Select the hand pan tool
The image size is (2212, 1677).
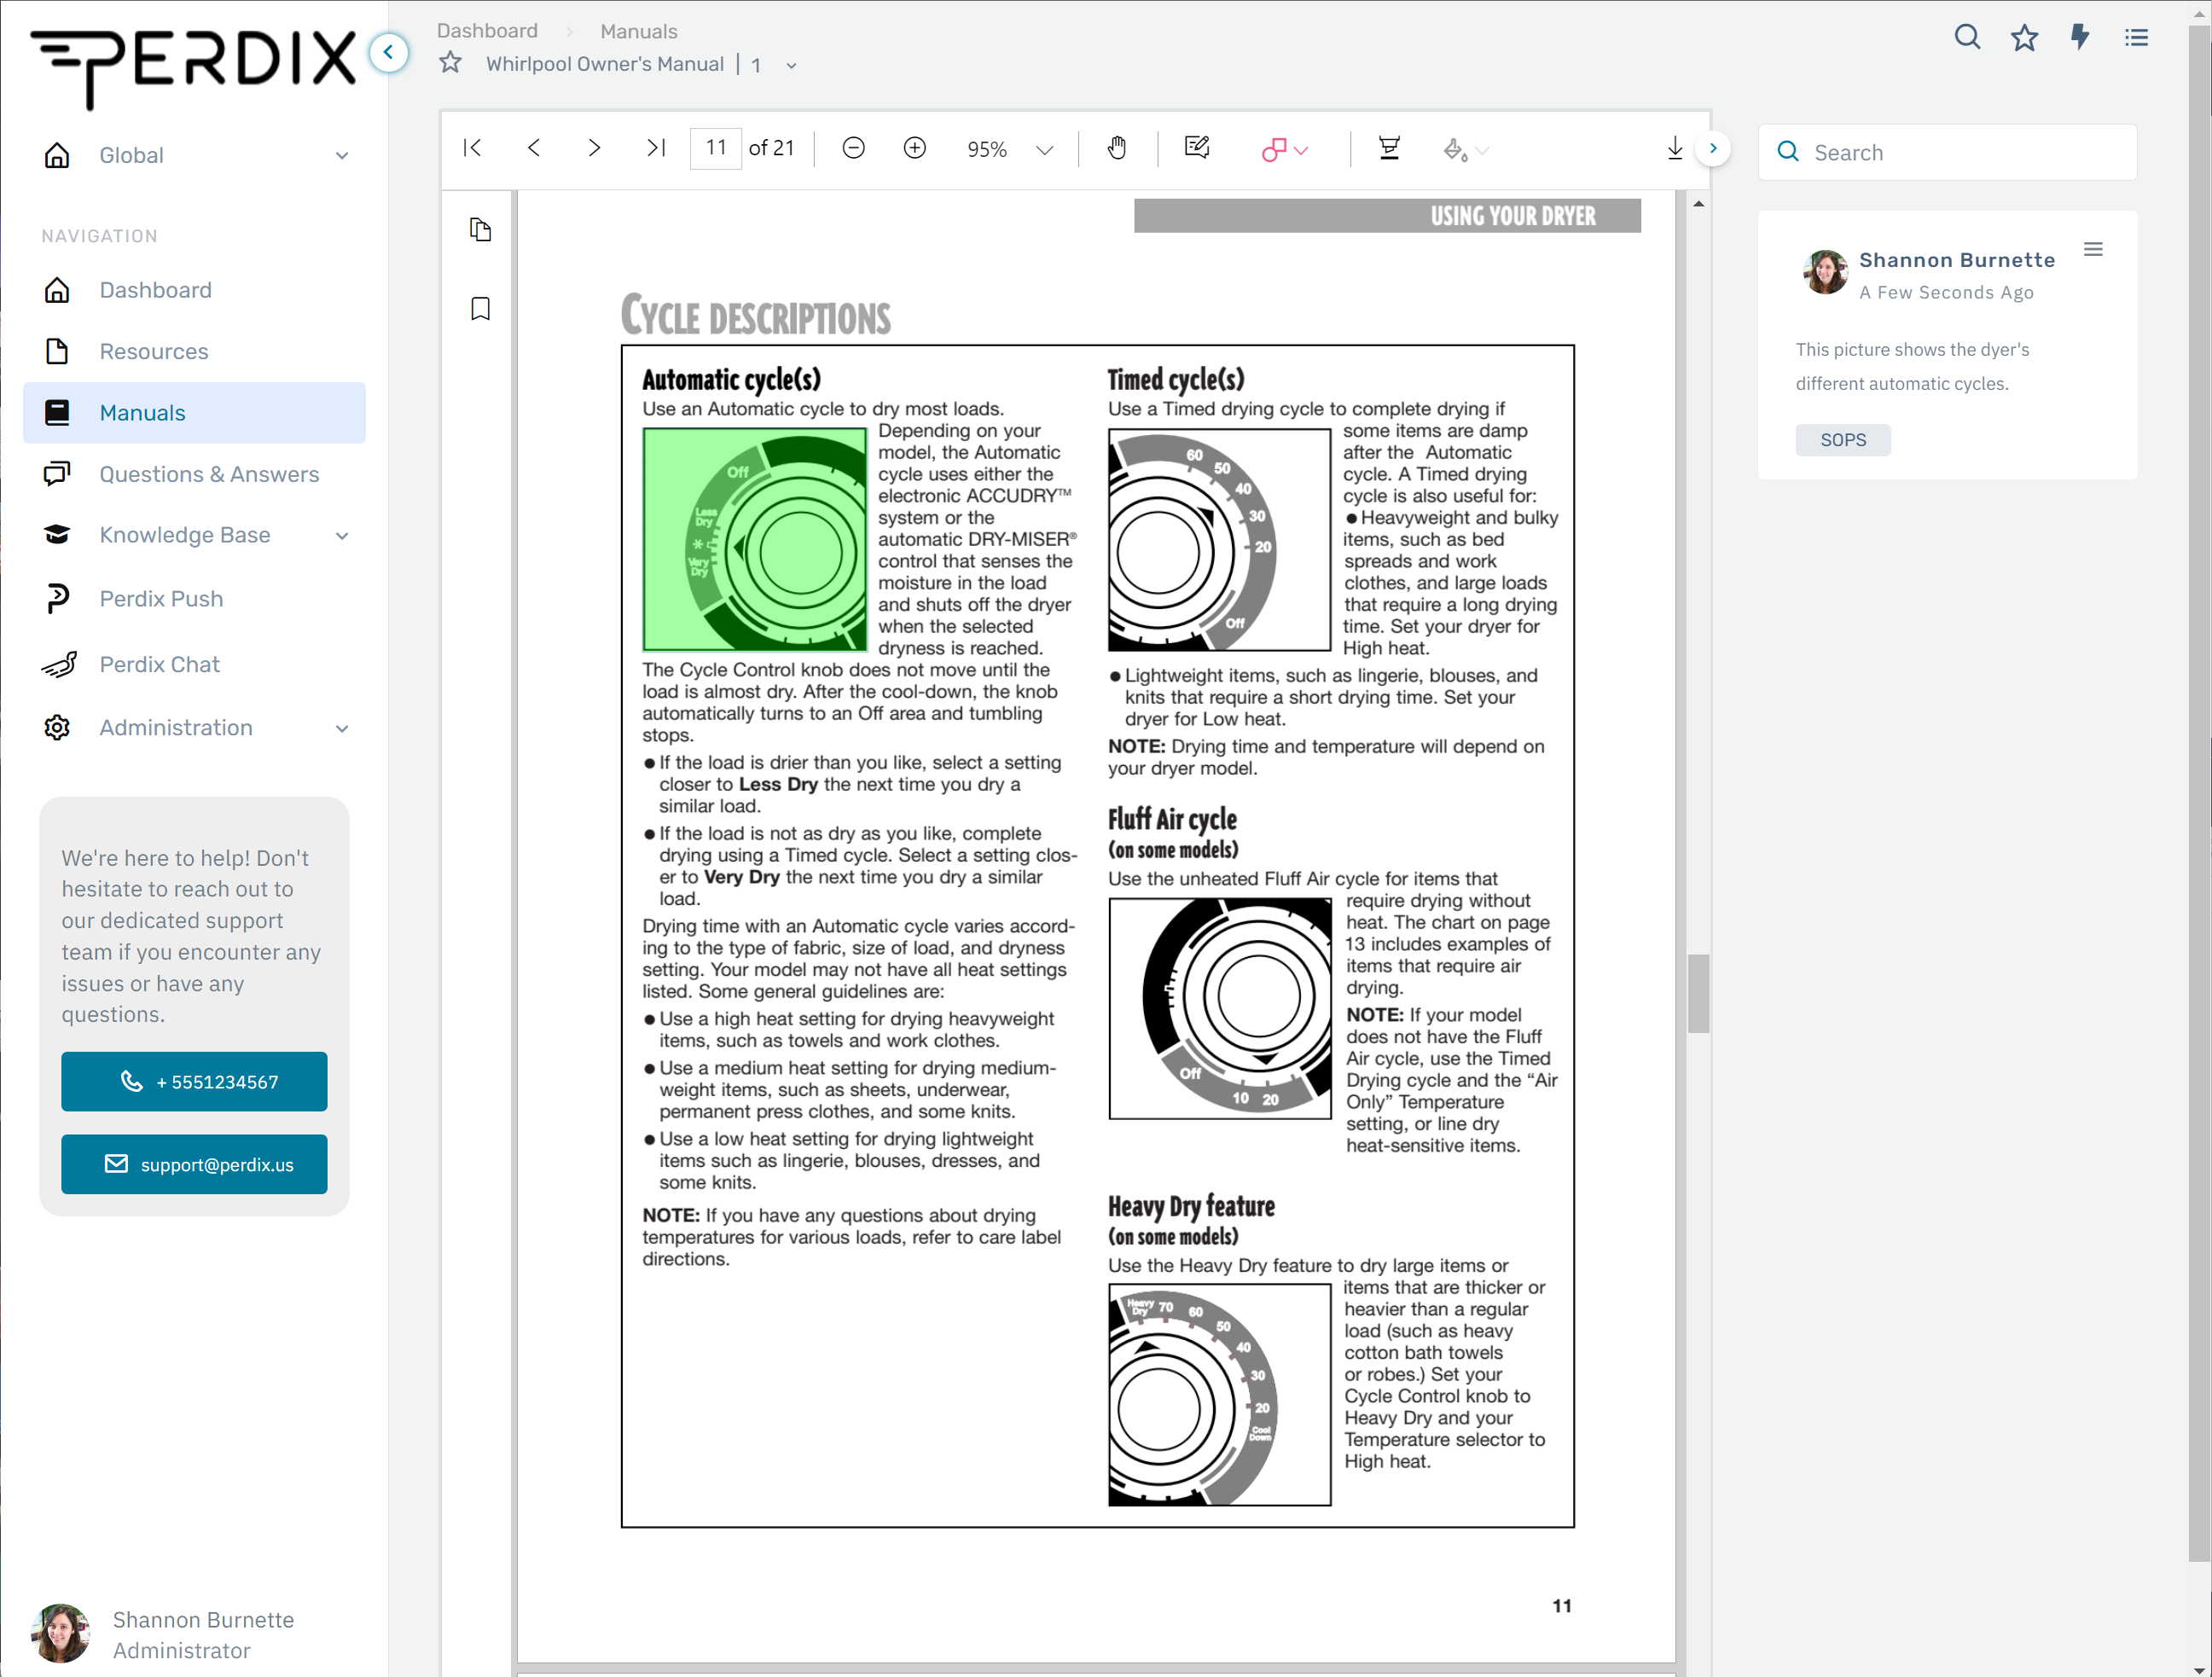(x=1117, y=148)
